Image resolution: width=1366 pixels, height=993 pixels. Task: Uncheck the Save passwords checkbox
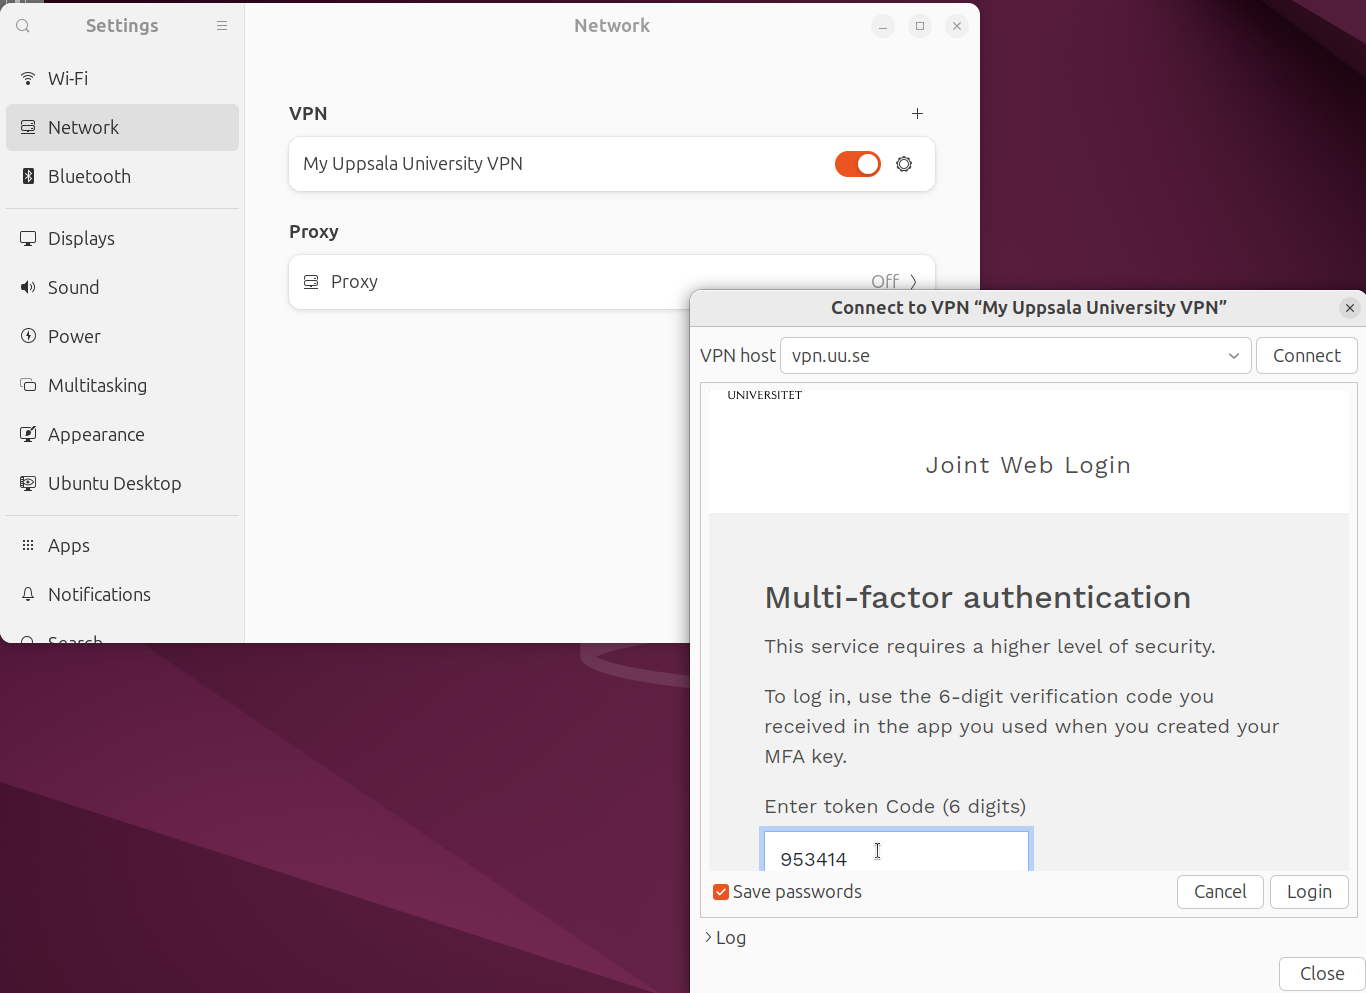coord(720,892)
